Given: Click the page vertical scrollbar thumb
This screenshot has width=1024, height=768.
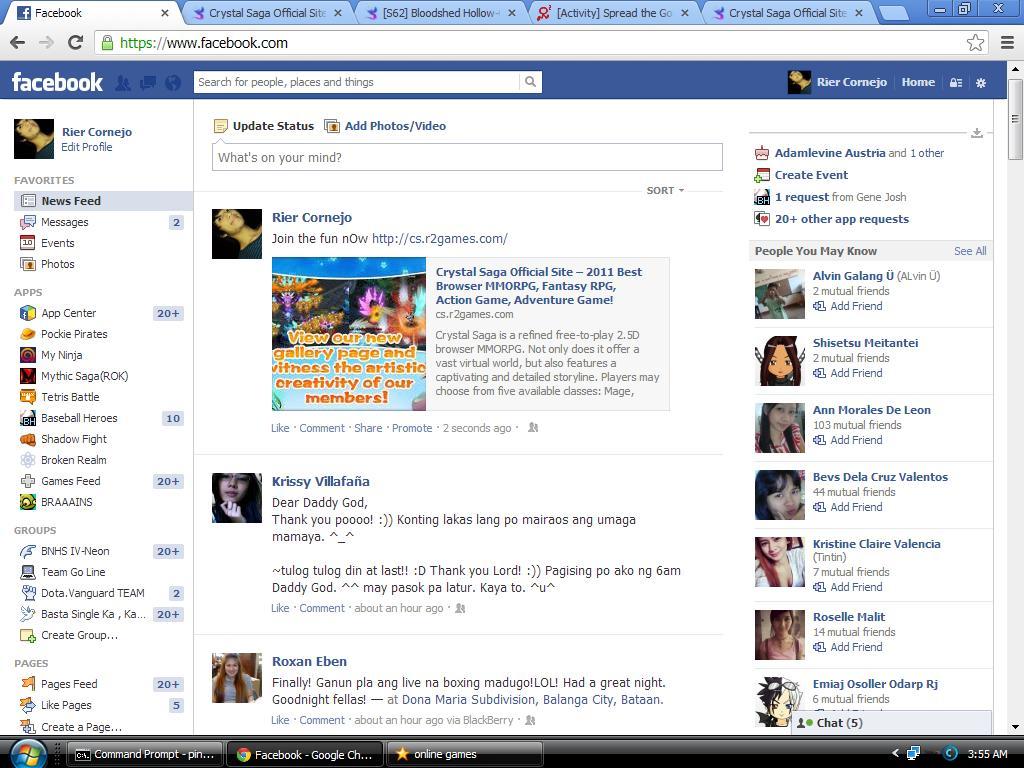Looking at the screenshot, I should (x=1015, y=120).
